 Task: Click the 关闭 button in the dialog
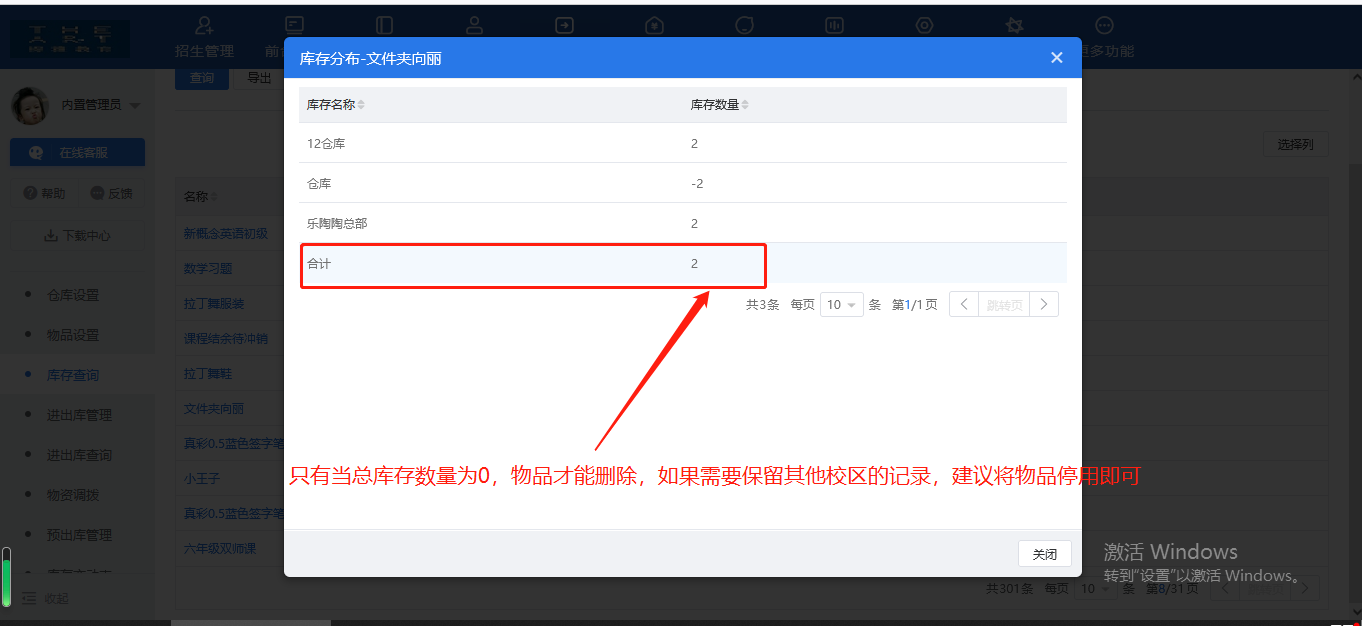click(x=1045, y=554)
